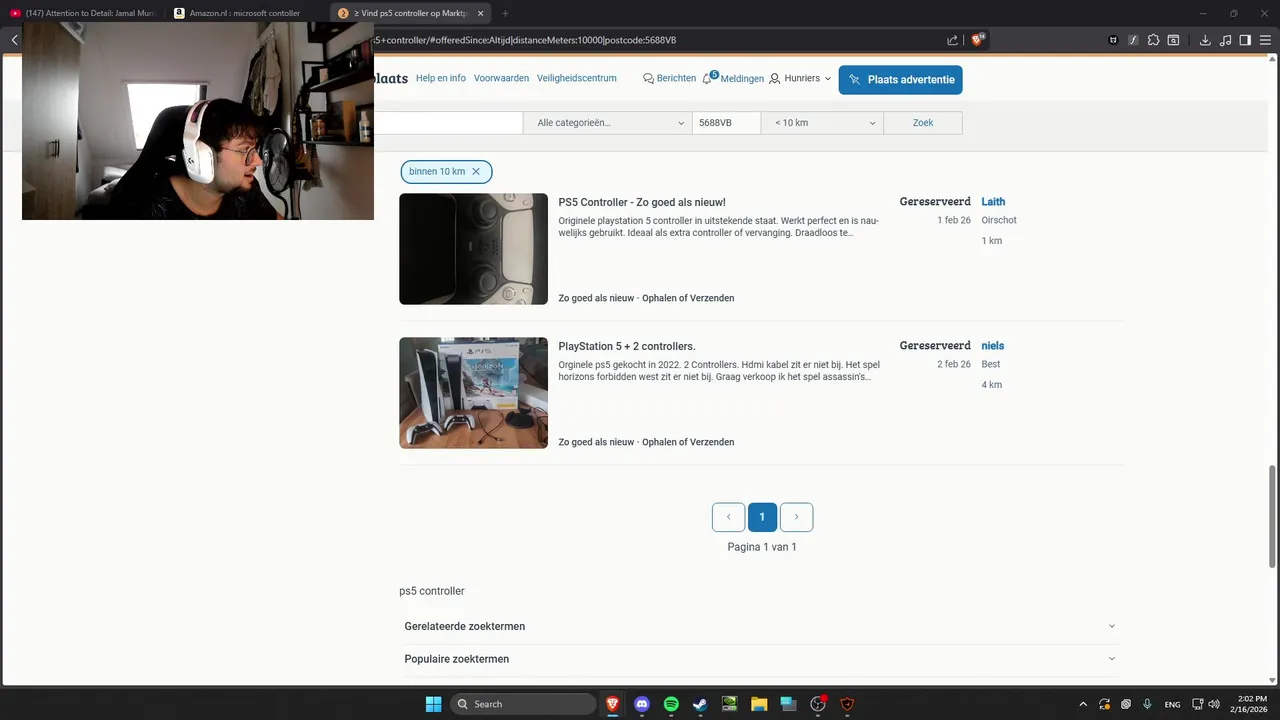The height and width of the screenshot is (720, 1280).
Task: Toggle the browser sidebar panel icon
Action: point(1245,40)
